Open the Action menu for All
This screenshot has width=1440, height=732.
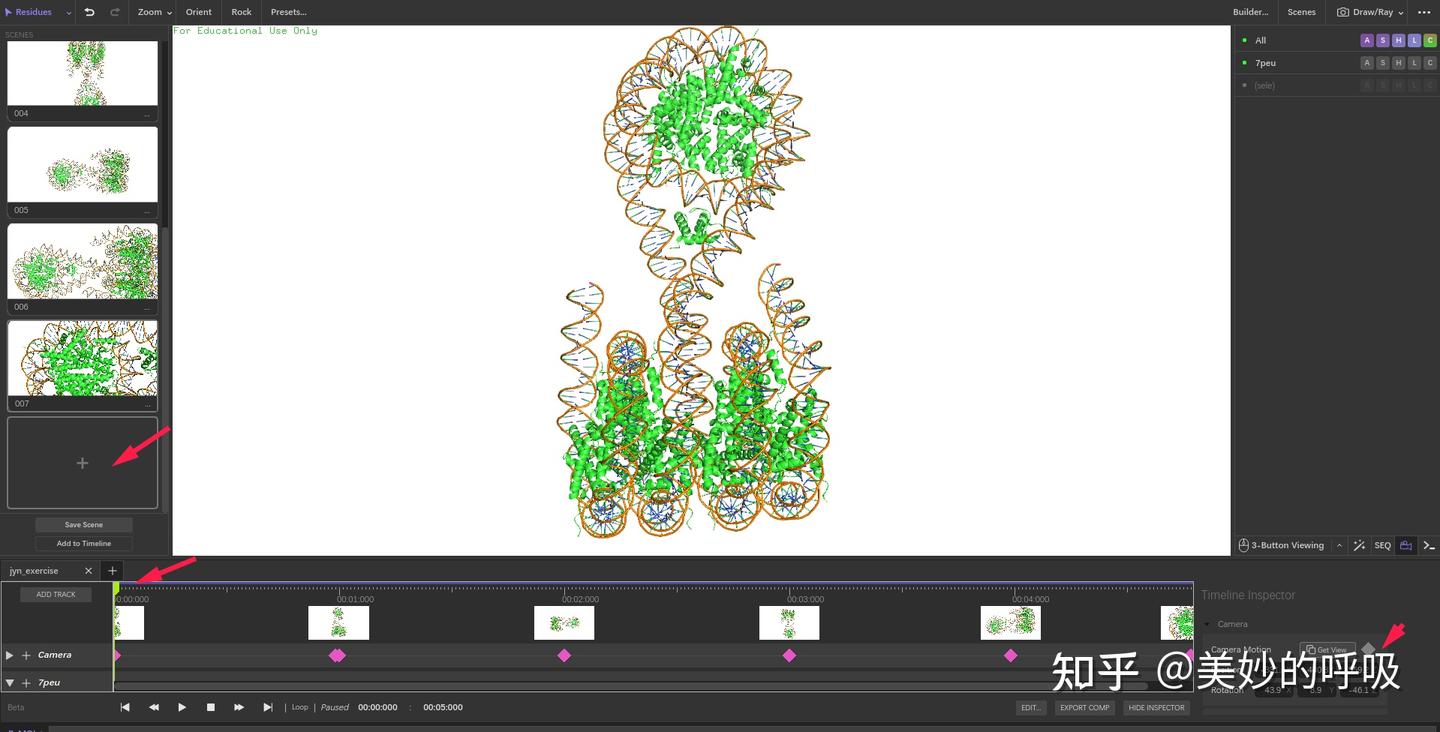pos(1367,40)
